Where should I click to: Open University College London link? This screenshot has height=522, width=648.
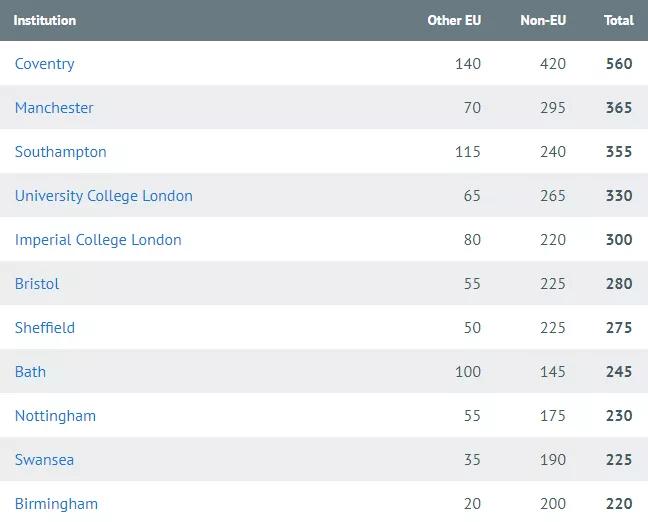coord(103,196)
